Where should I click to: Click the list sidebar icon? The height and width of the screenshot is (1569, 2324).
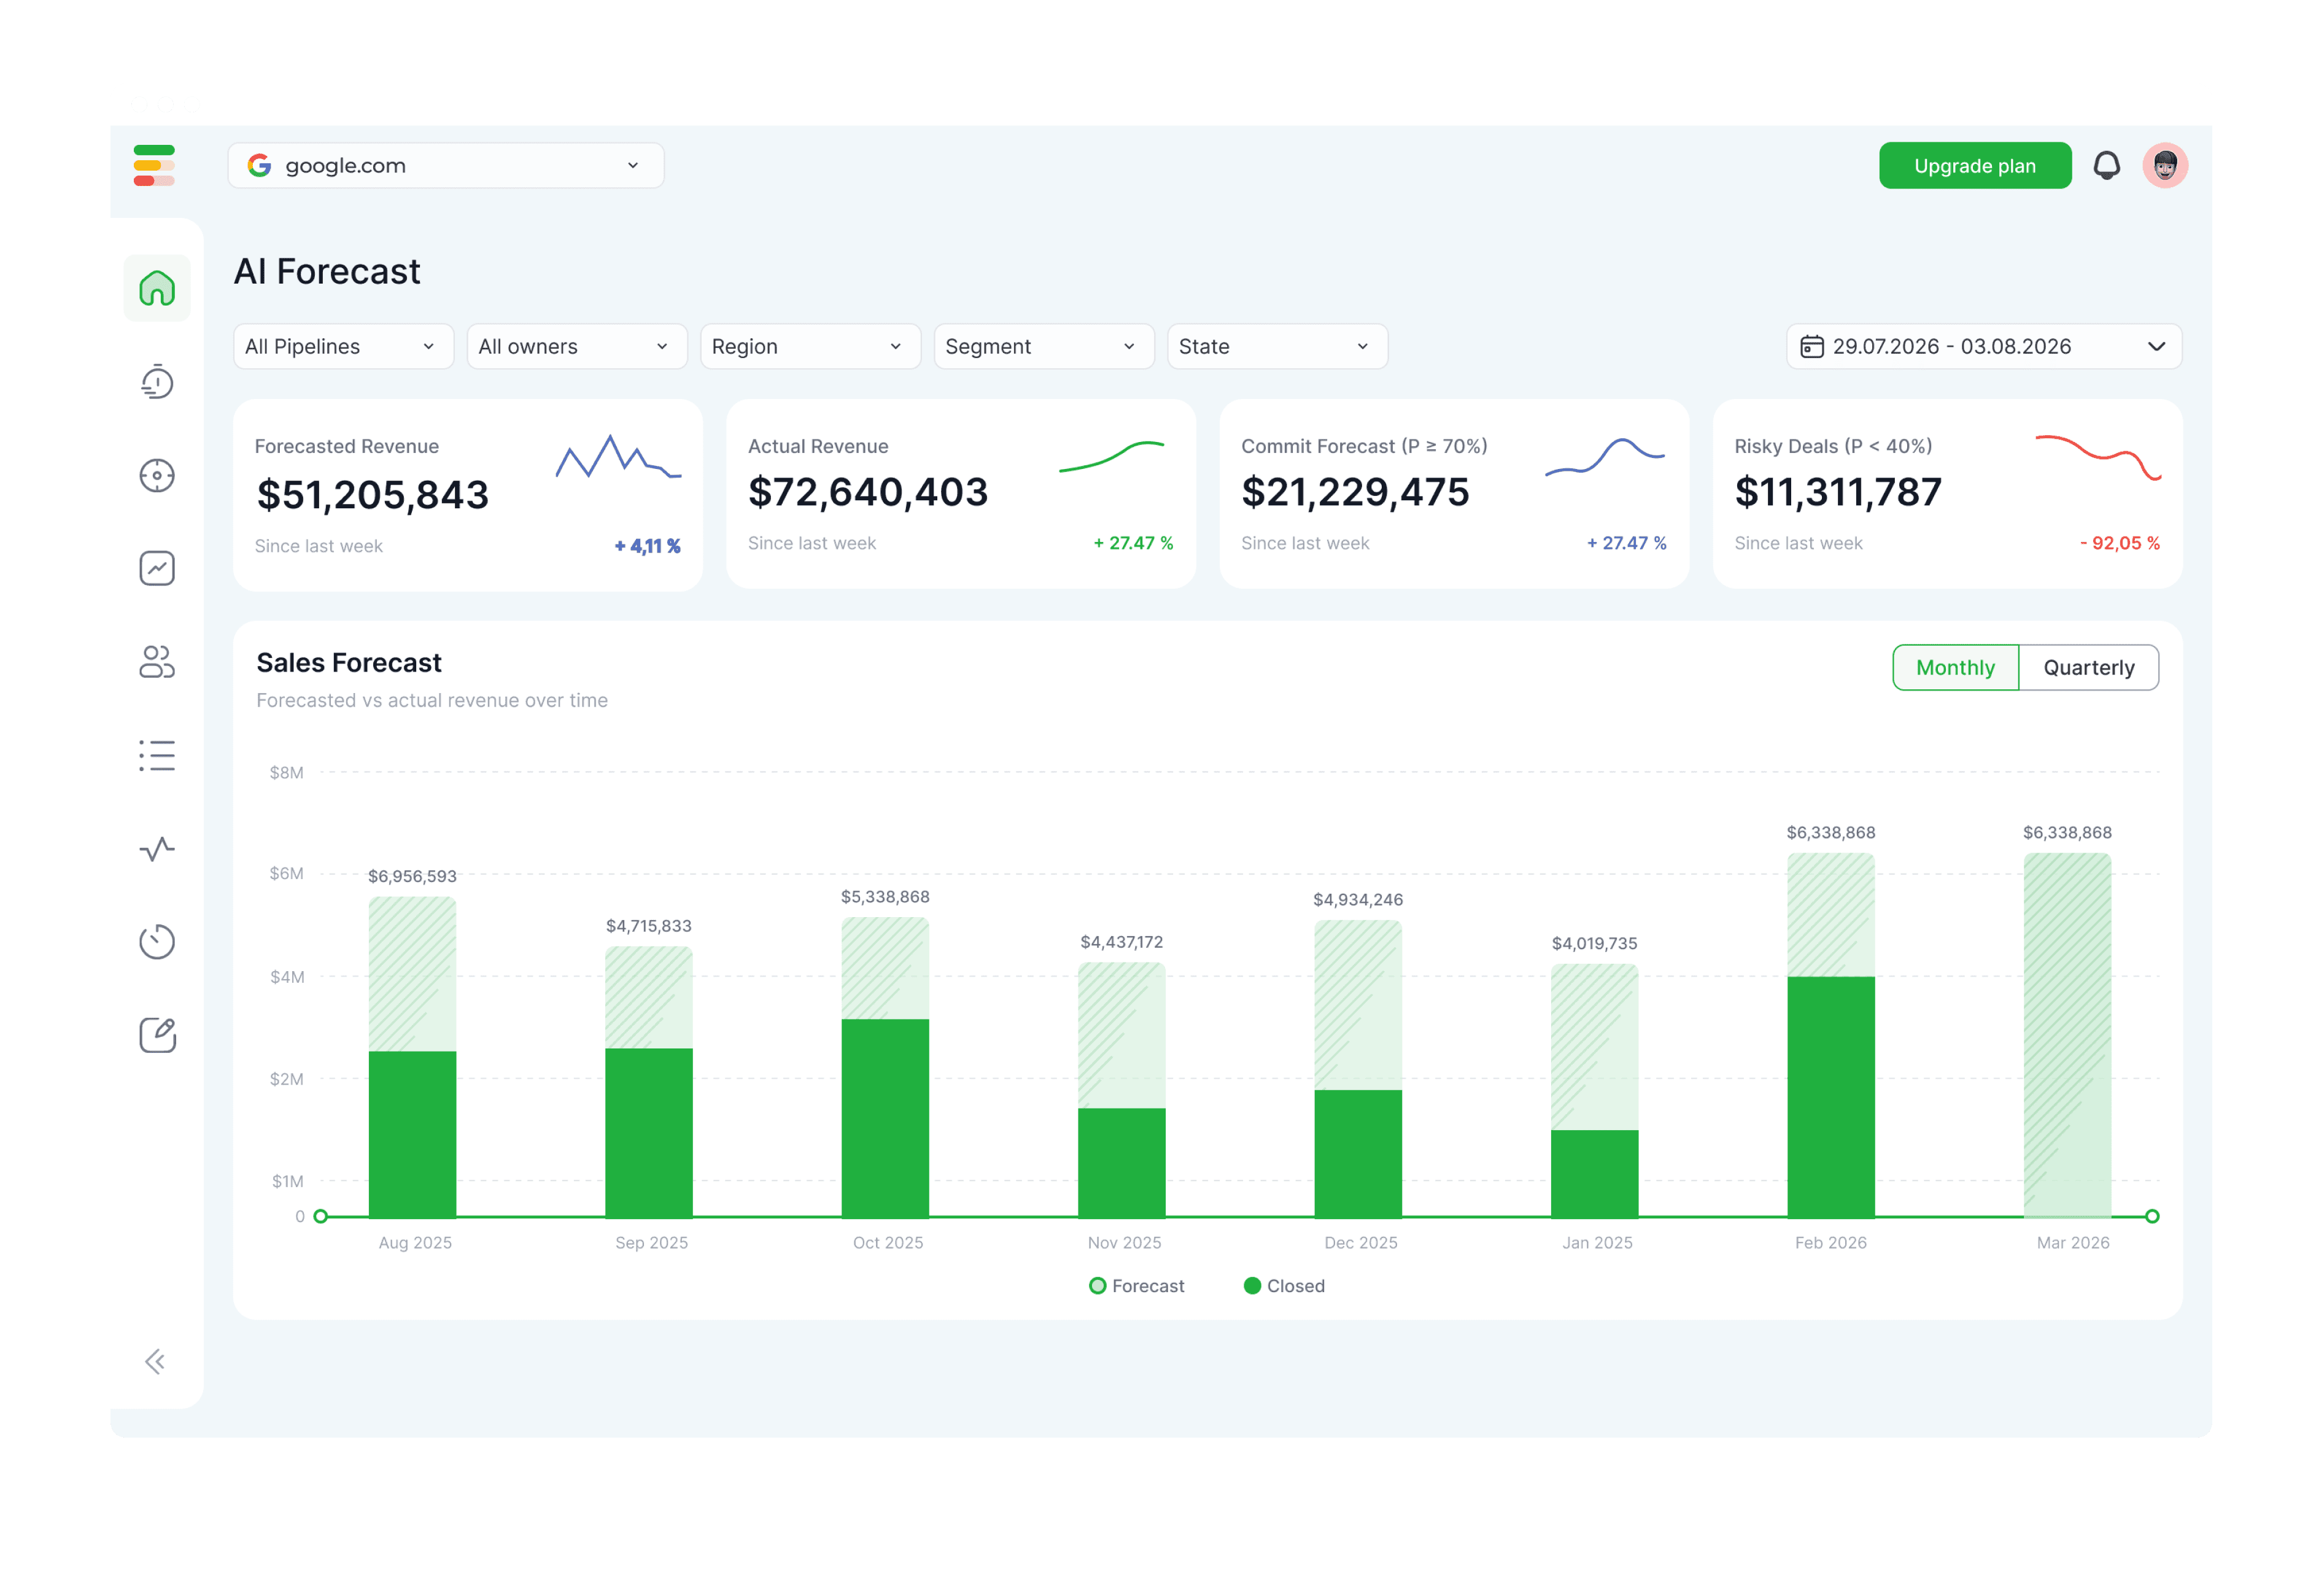click(157, 755)
